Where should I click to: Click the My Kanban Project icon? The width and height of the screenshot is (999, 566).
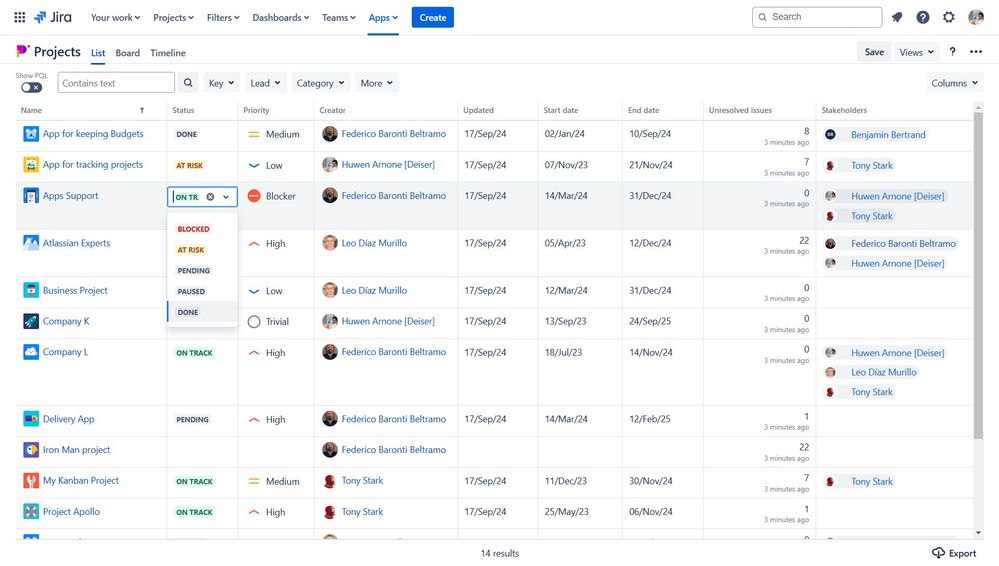coord(31,481)
